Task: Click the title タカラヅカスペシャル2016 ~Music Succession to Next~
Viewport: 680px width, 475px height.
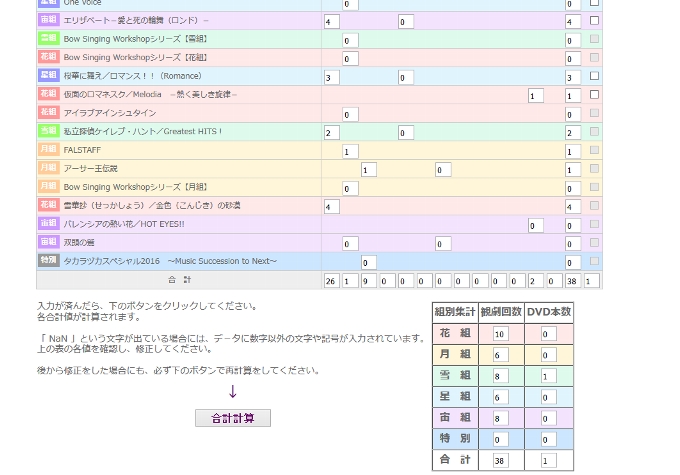Action: point(170,261)
